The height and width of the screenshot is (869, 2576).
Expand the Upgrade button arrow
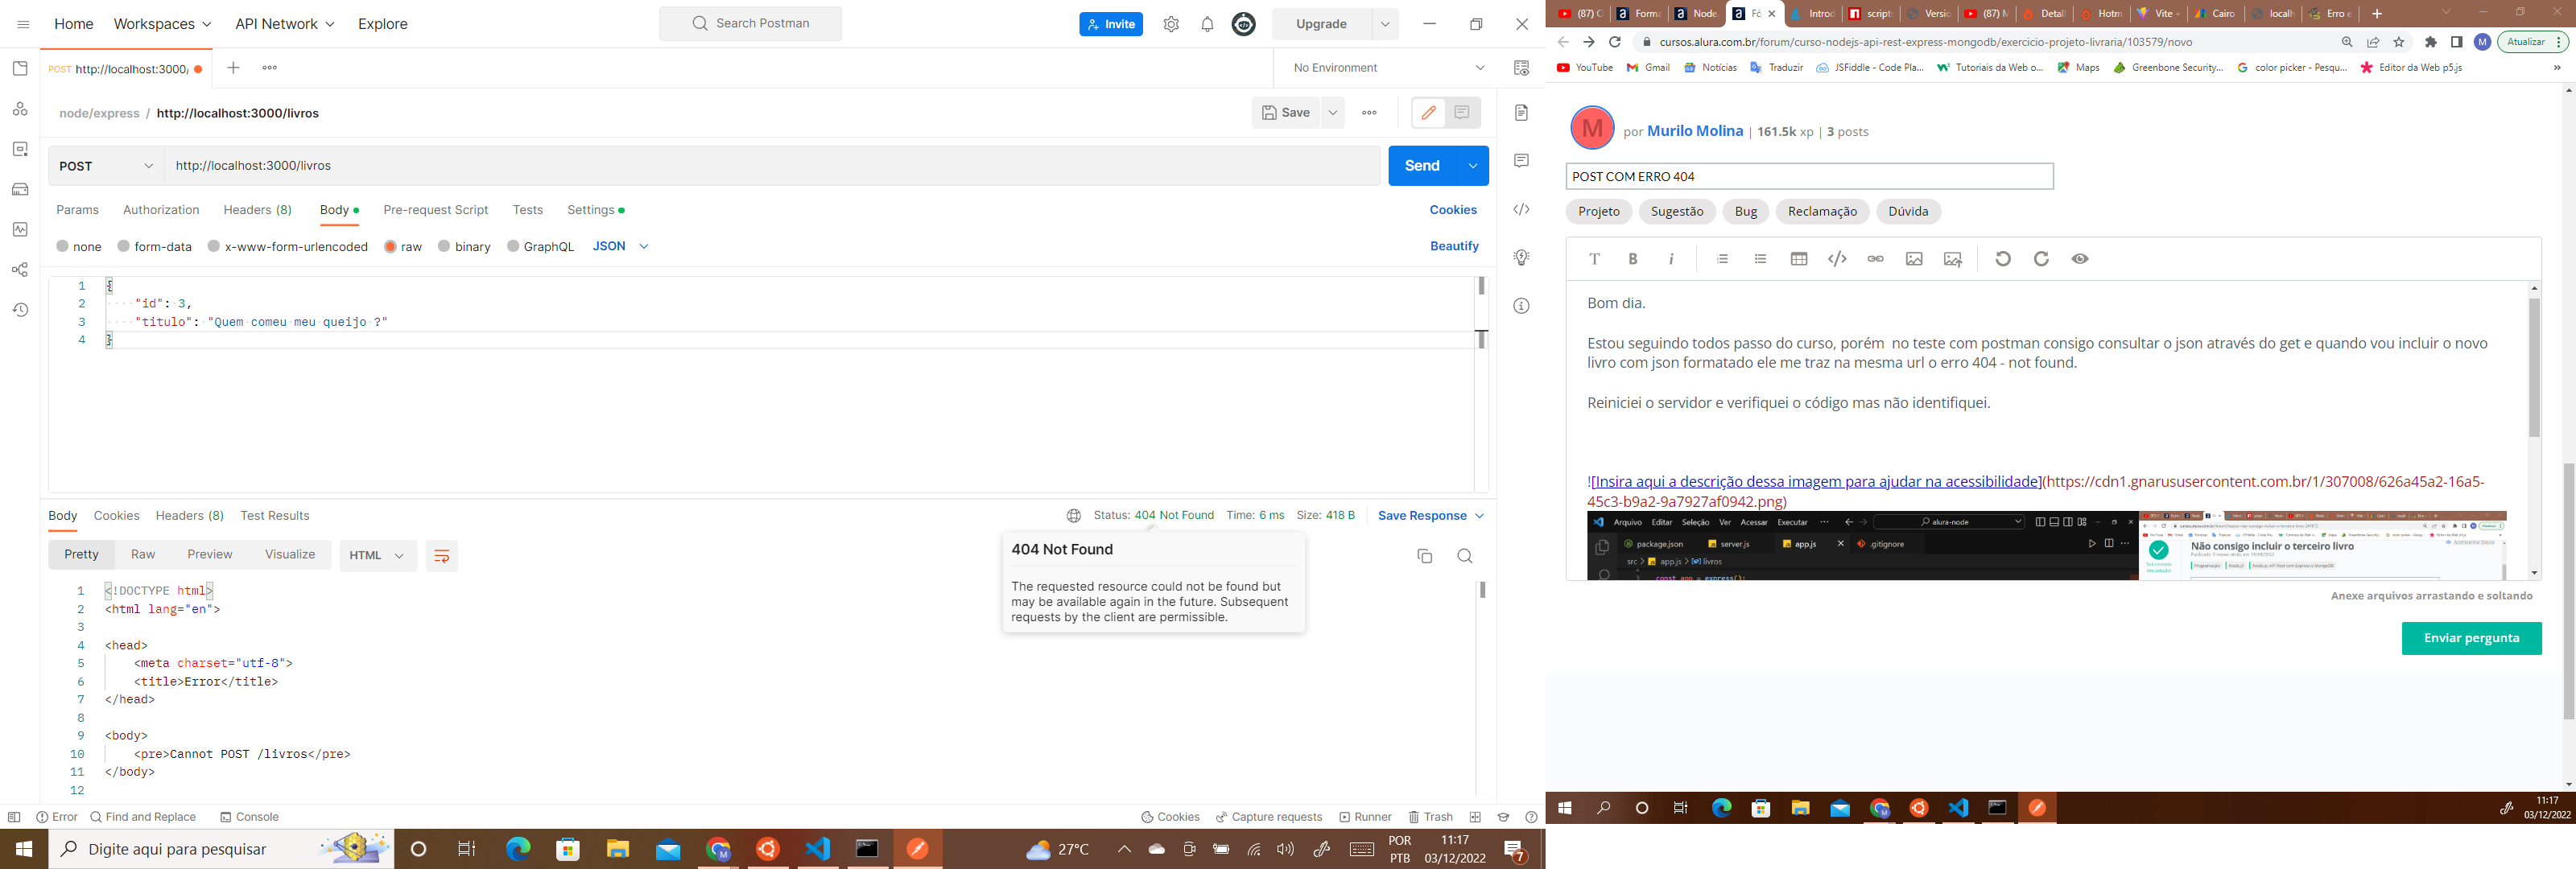[1385, 24]
